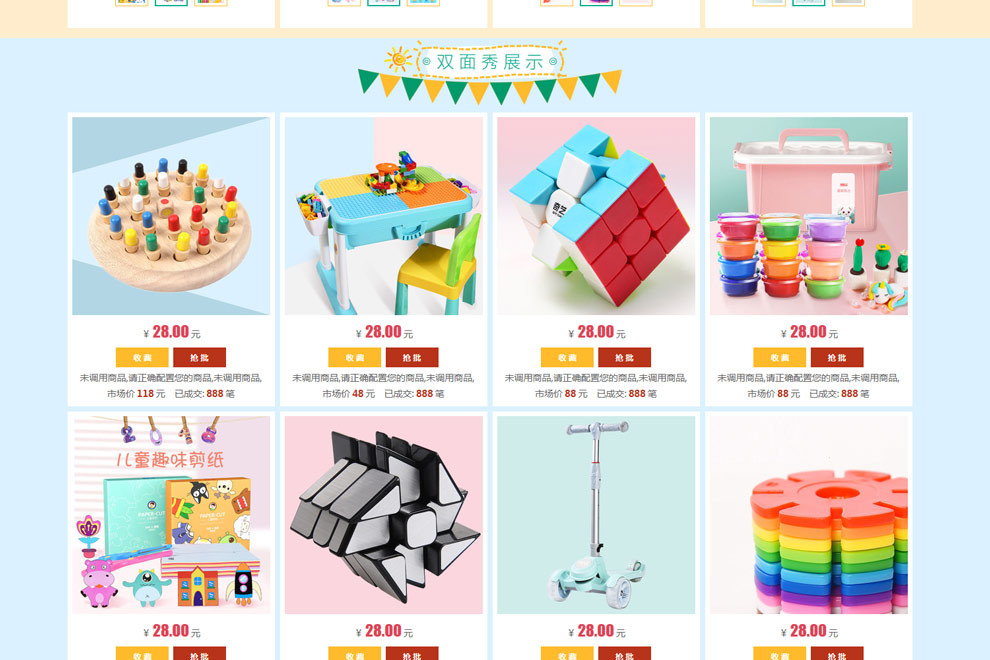
Task: Click 收藏 button under the block table
Action: 354,357
